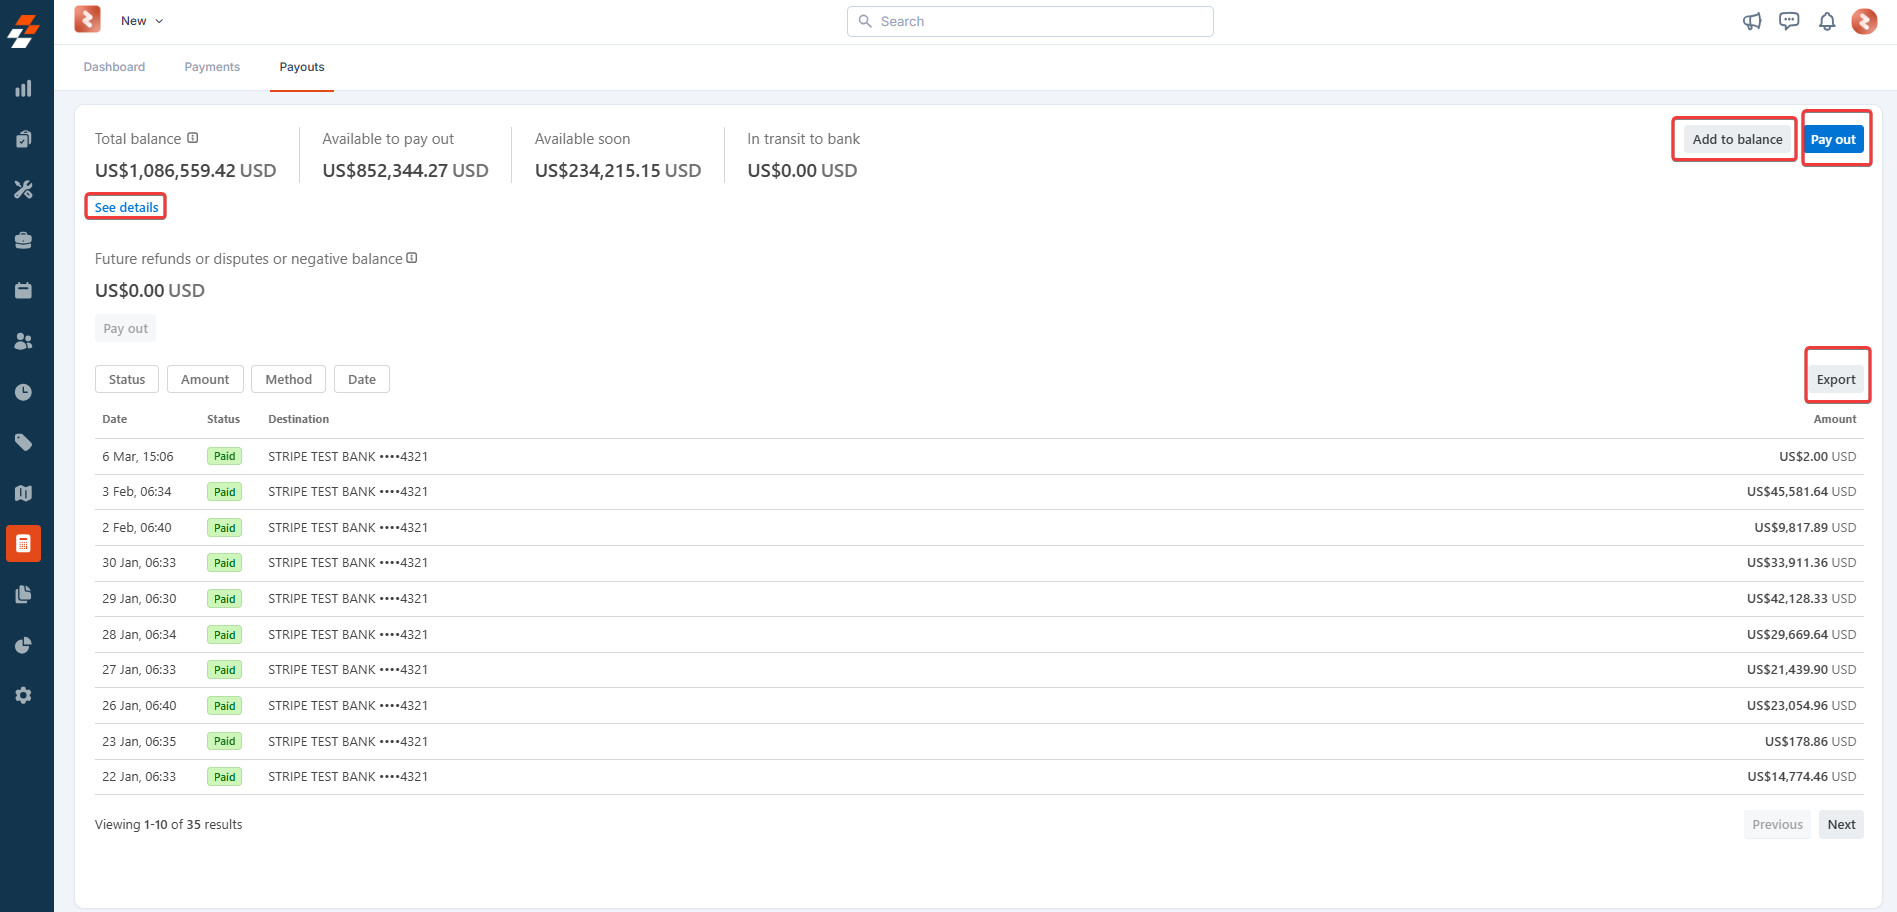The image size is (1897, 912).
Task: Select the highlighted calculator payments icon
Action: pos(23,543)
